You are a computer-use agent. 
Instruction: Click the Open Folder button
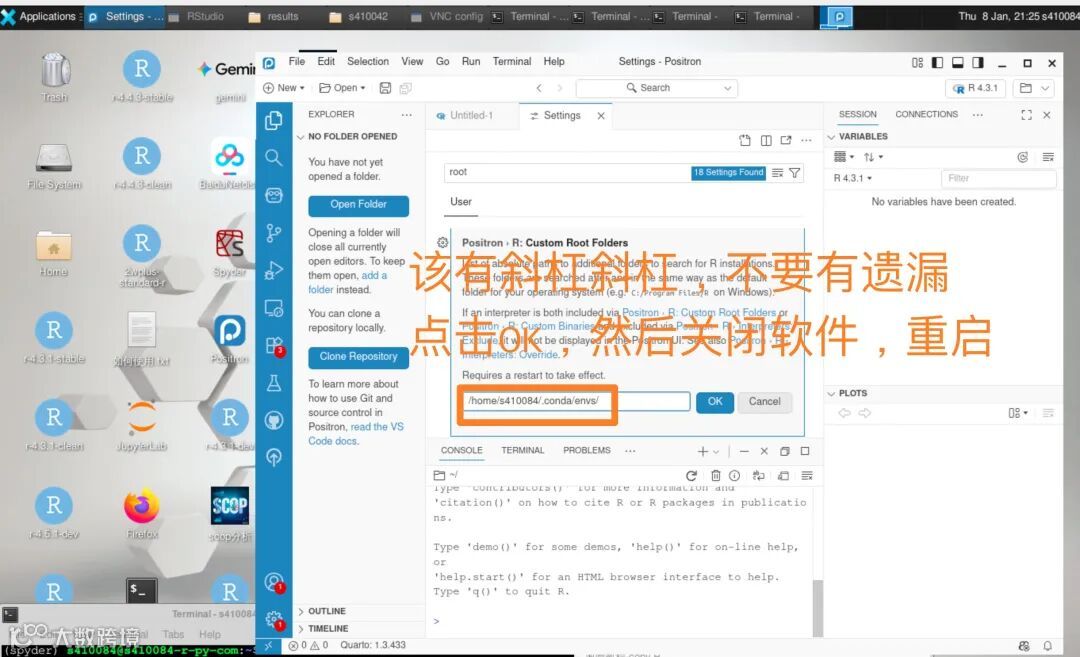(358, 205)
